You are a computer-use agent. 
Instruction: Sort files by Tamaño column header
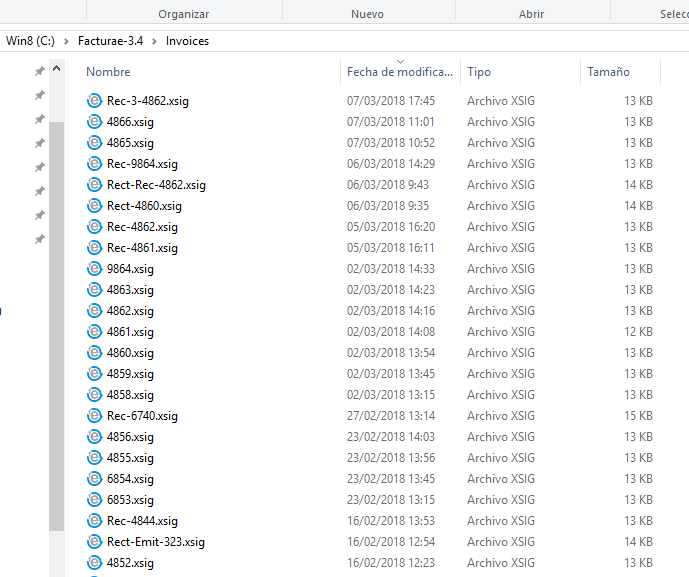point(608,72)
